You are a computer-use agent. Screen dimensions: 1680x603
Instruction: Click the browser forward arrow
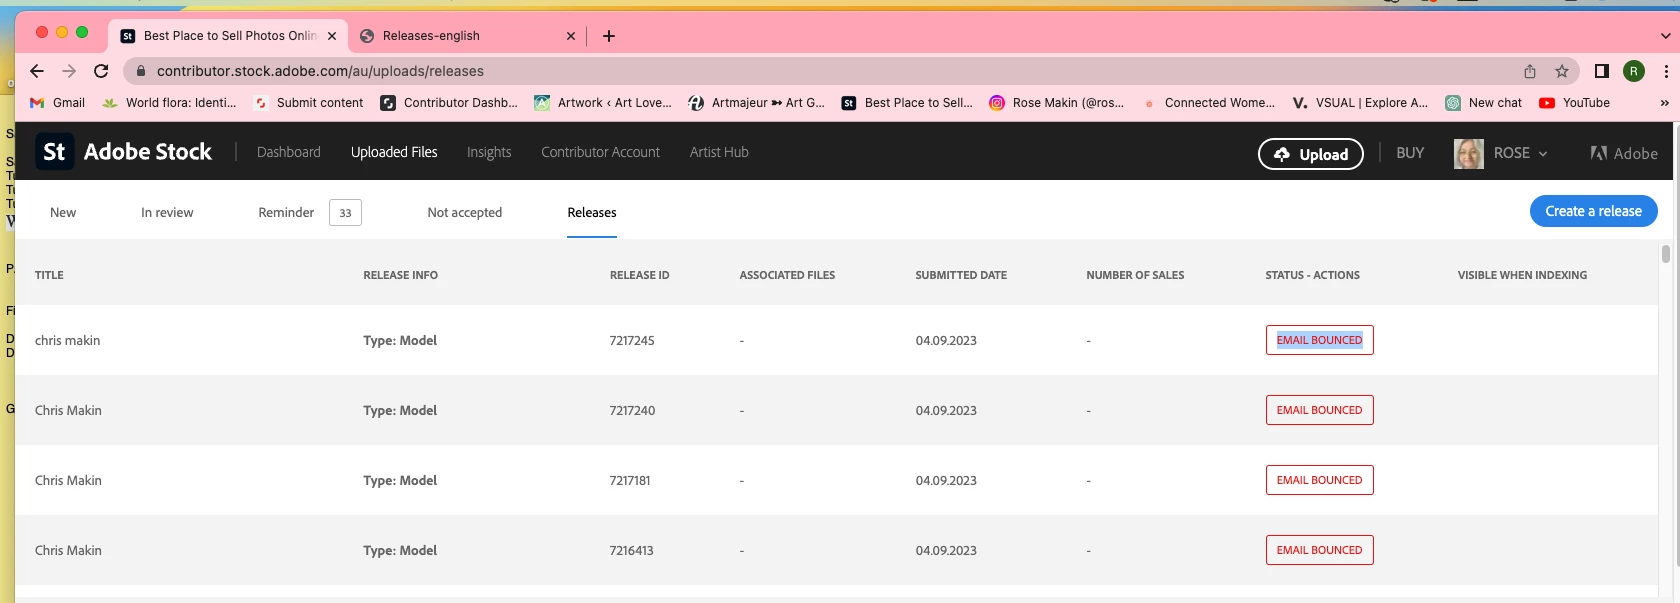pos(69,71)
